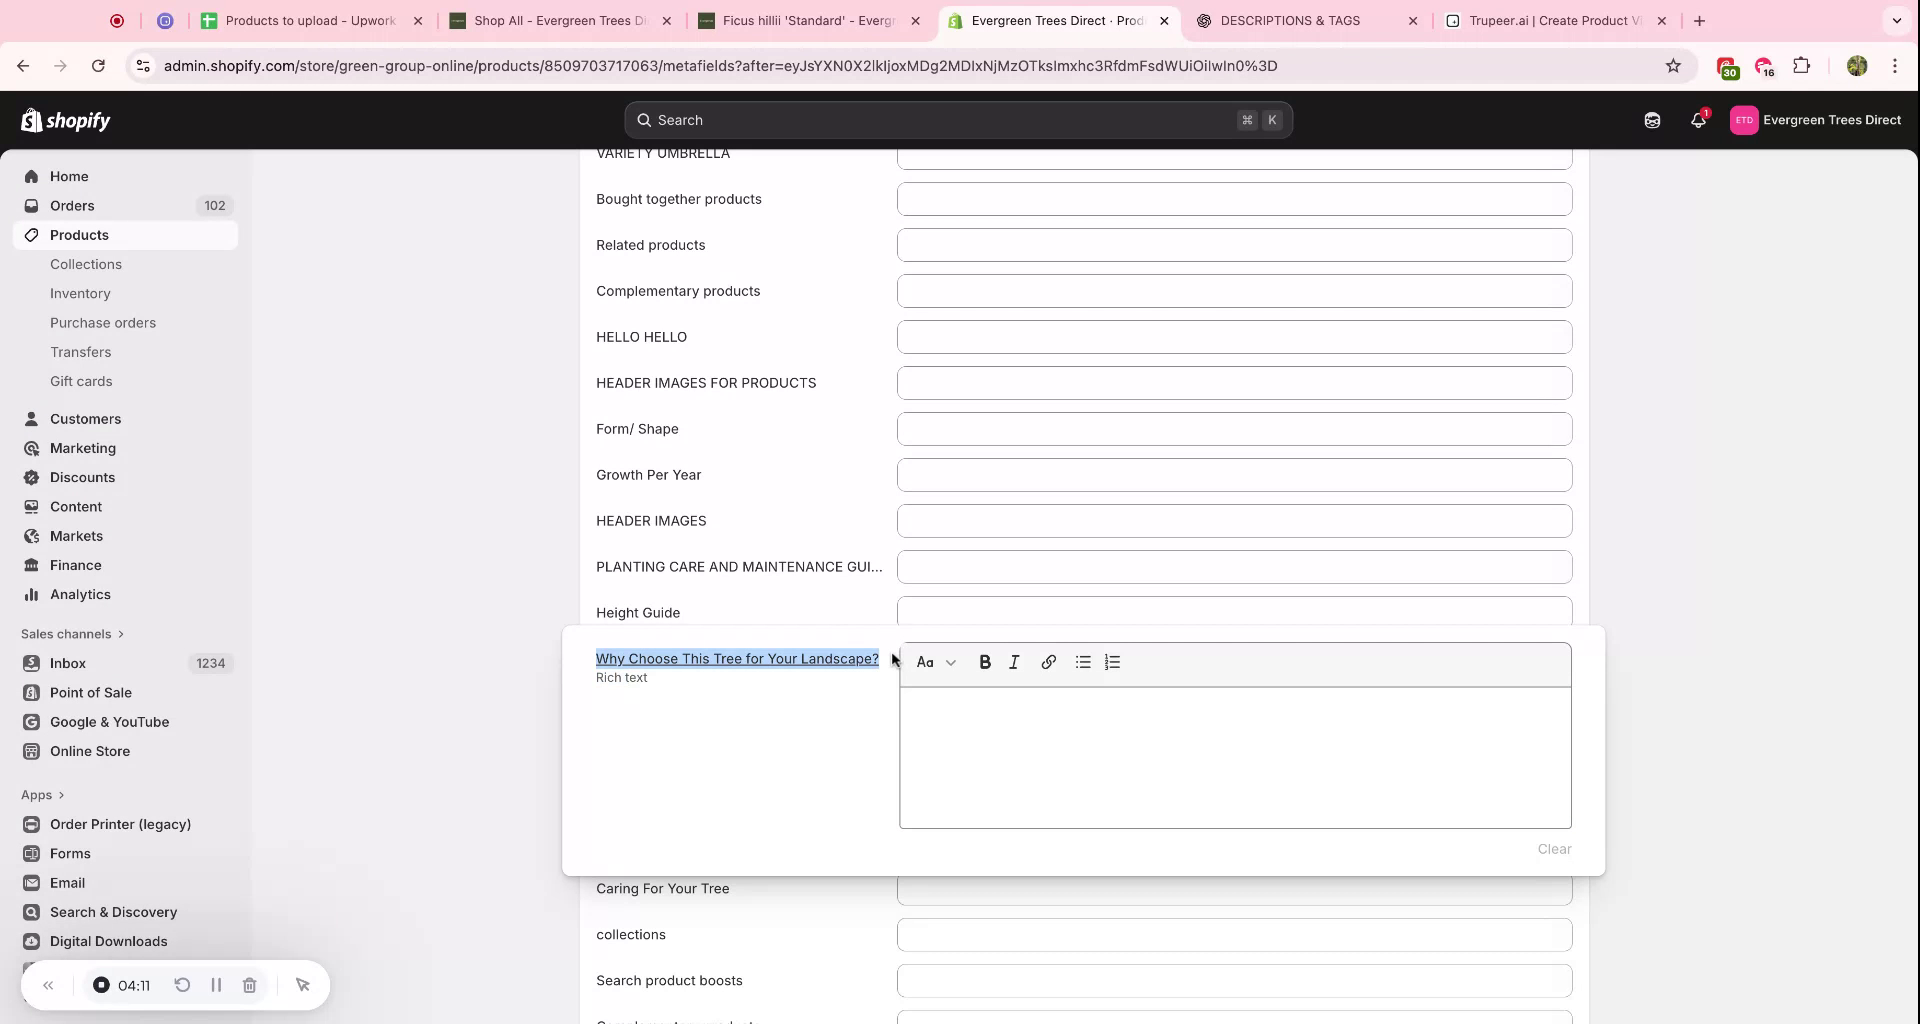This screenshot has height=1024, width=1920.
Task: Select Collections in the sidebar
Action: click(86, 264)
